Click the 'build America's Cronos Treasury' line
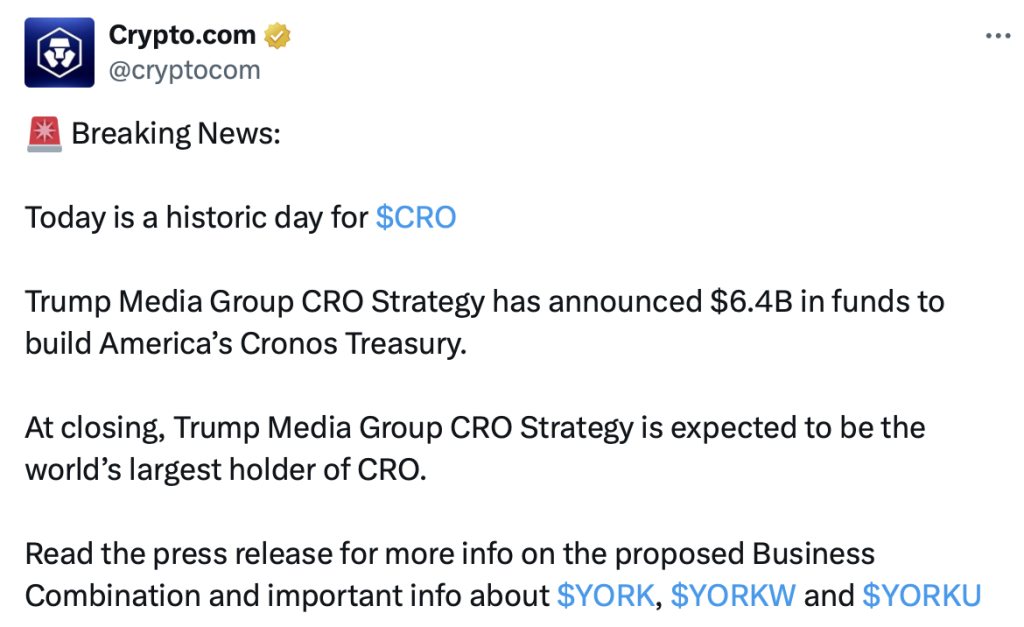The width and height of the screenshot is (1024, 627). (x=246, y=344)
